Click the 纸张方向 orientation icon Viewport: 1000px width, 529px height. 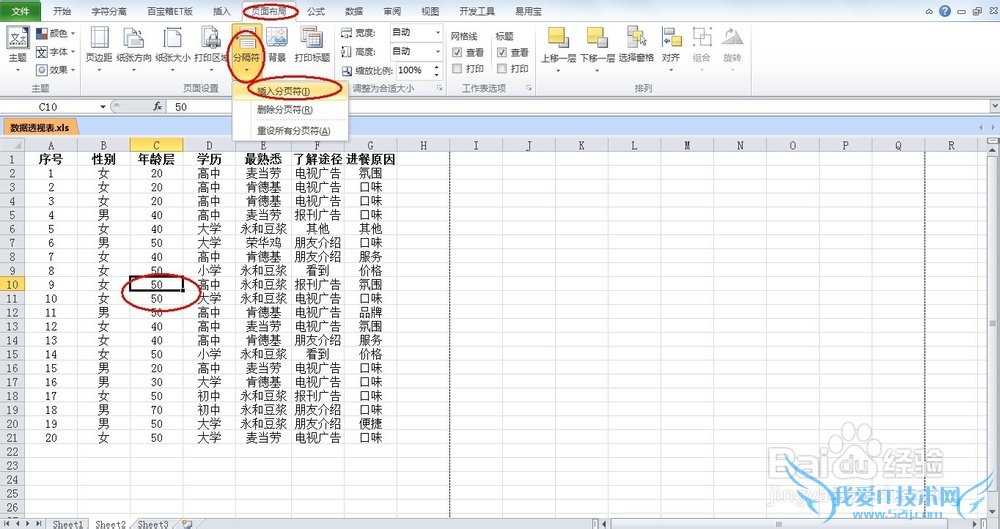[134, 38]
